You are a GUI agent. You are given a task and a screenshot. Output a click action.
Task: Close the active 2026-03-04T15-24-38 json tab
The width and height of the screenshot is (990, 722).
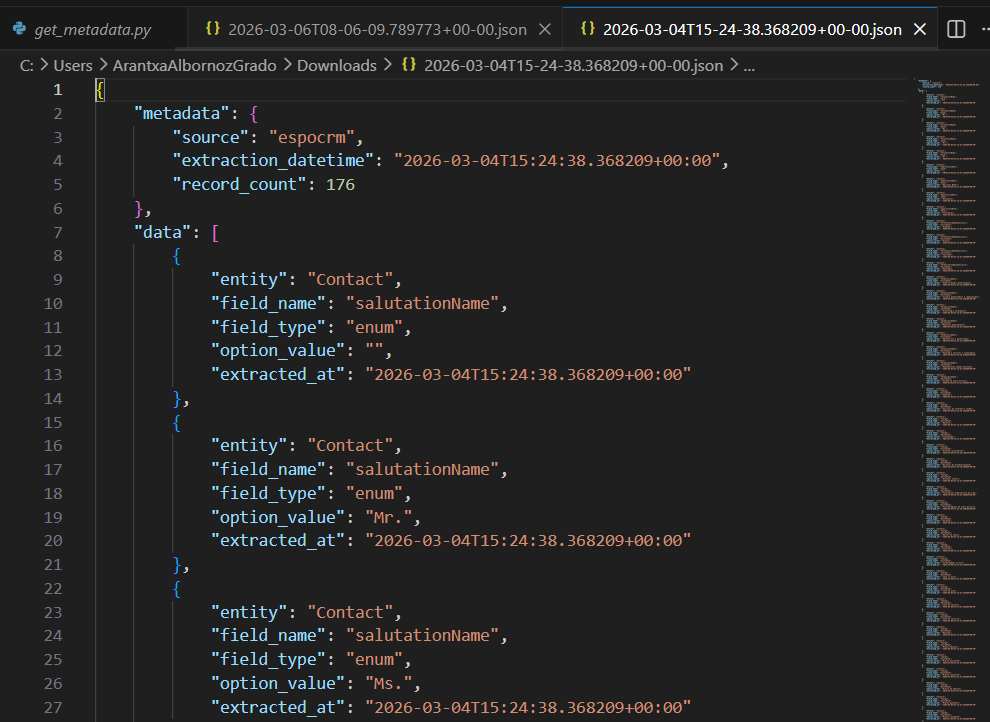point(920,29)
